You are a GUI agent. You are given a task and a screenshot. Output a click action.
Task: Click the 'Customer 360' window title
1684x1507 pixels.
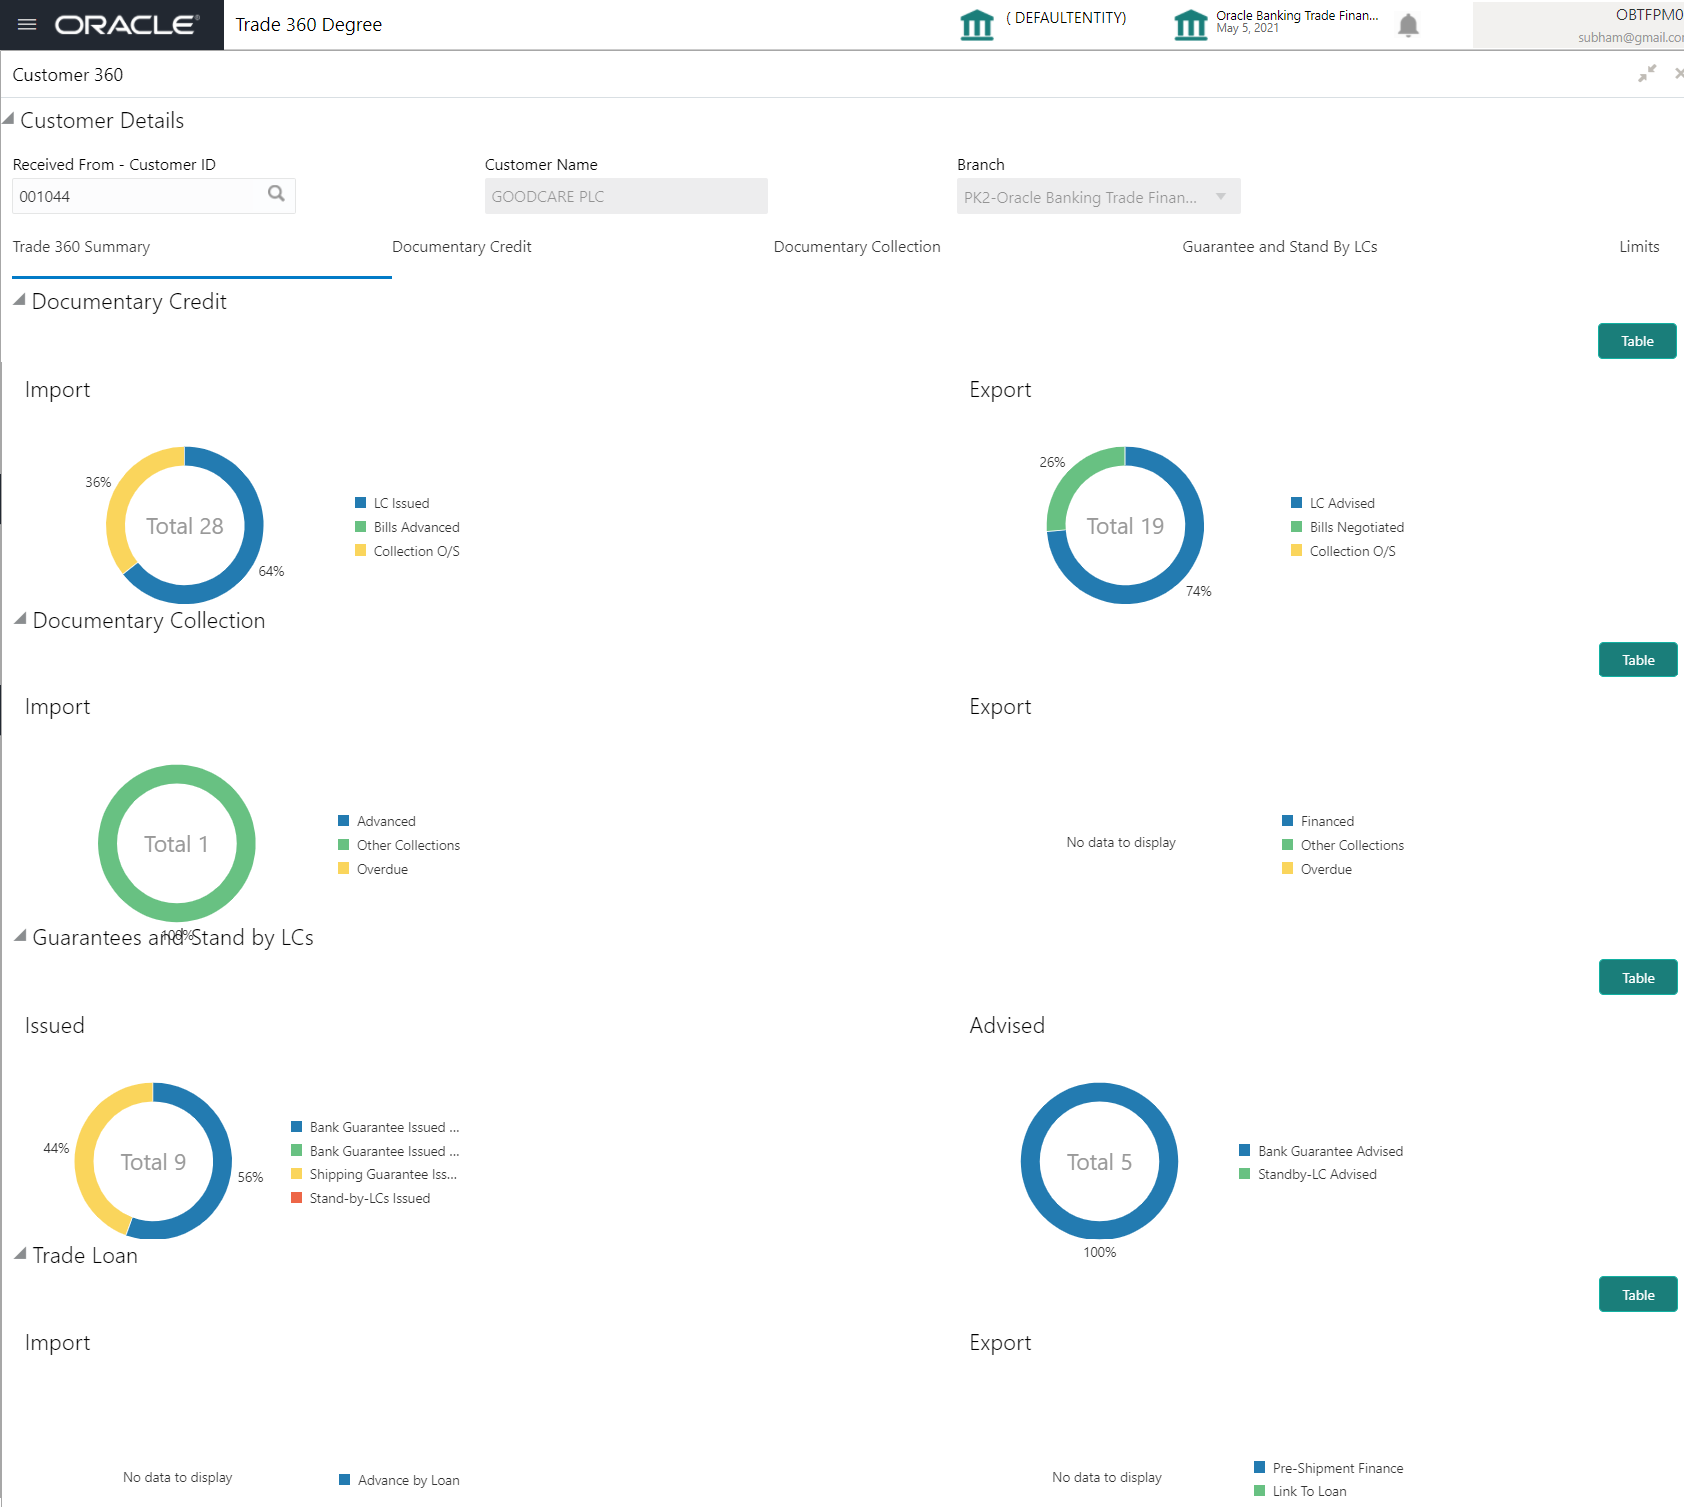click(68, 75)
